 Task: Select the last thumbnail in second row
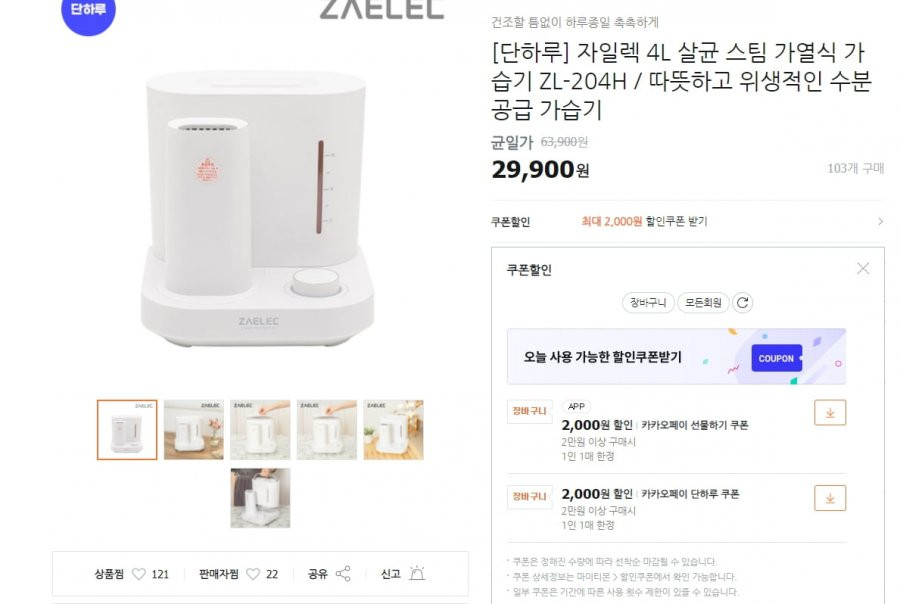(x=261, y=498)
